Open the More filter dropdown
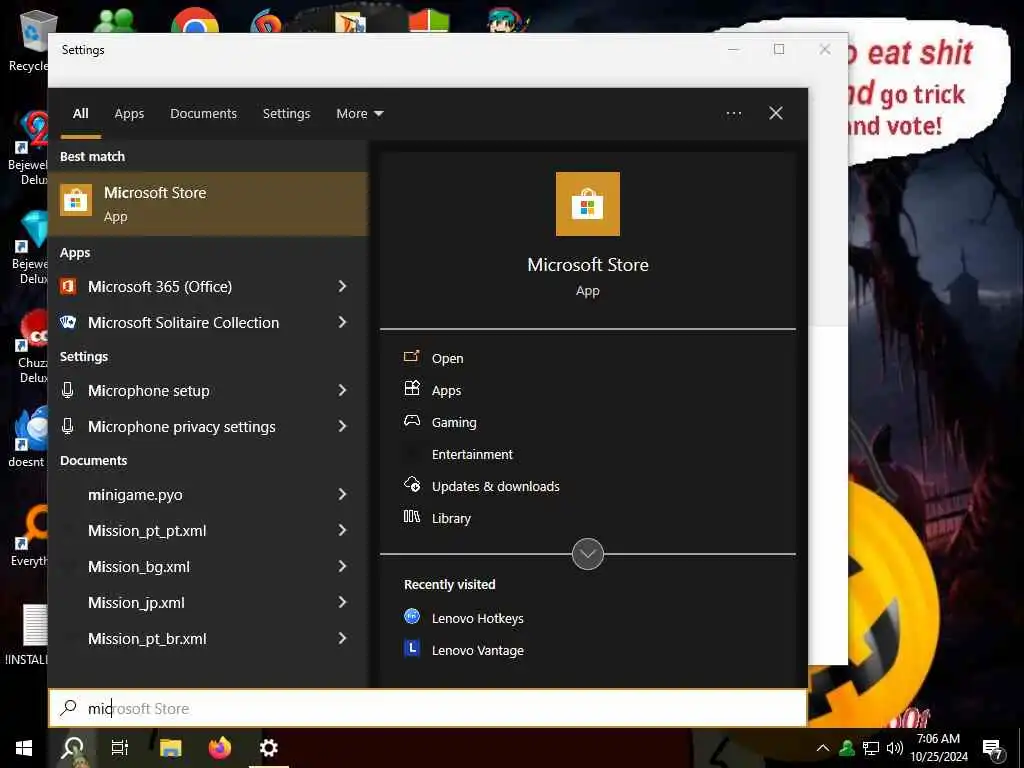 [x=360, y=114]
